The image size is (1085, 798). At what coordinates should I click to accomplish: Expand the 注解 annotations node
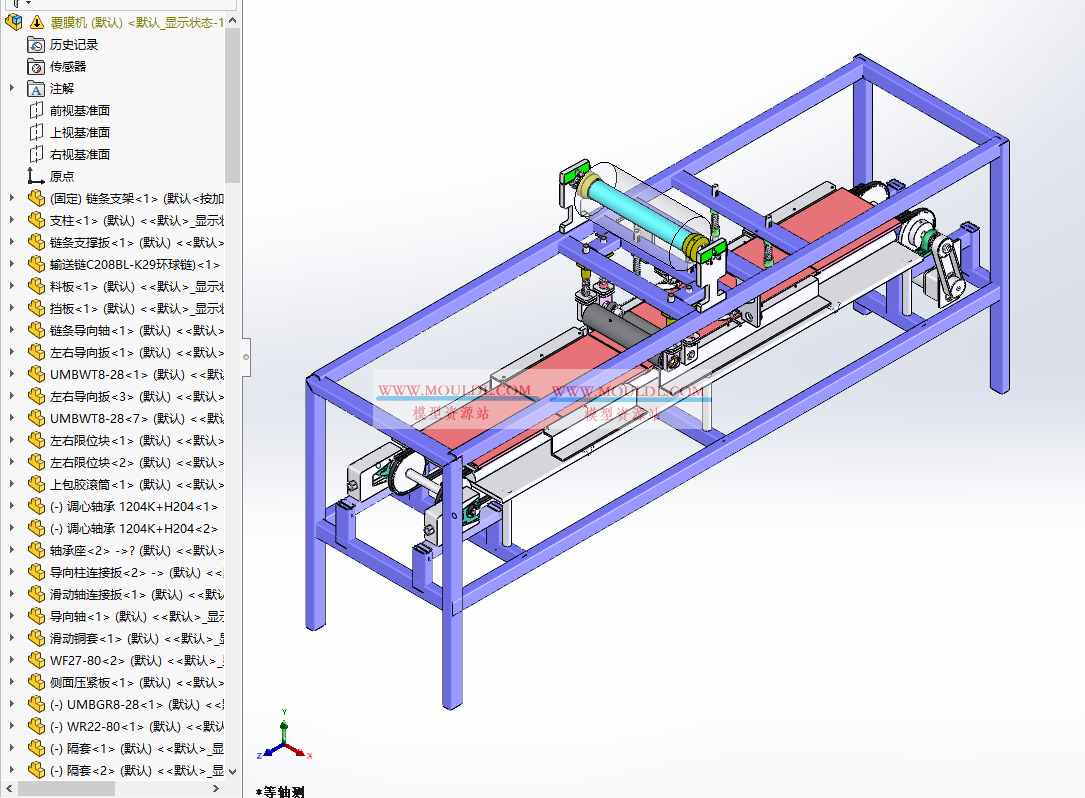pos(12,88)
